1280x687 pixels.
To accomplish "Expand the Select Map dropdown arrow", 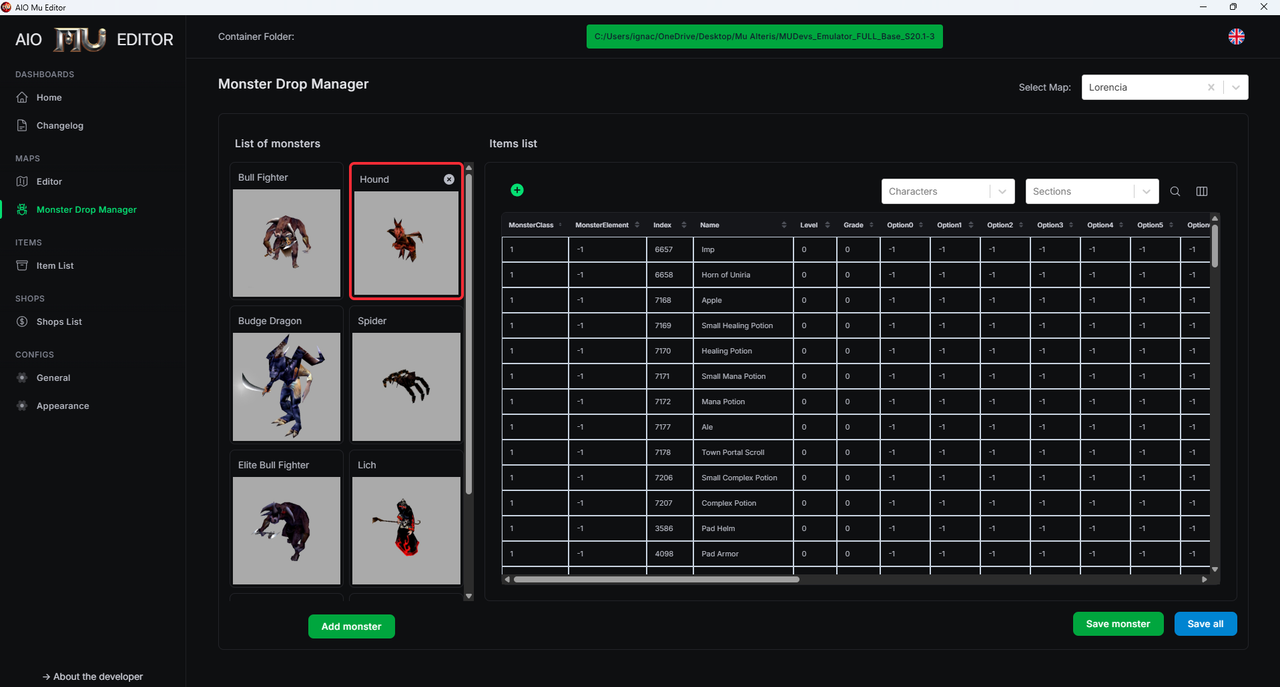I will point(1237,88).
